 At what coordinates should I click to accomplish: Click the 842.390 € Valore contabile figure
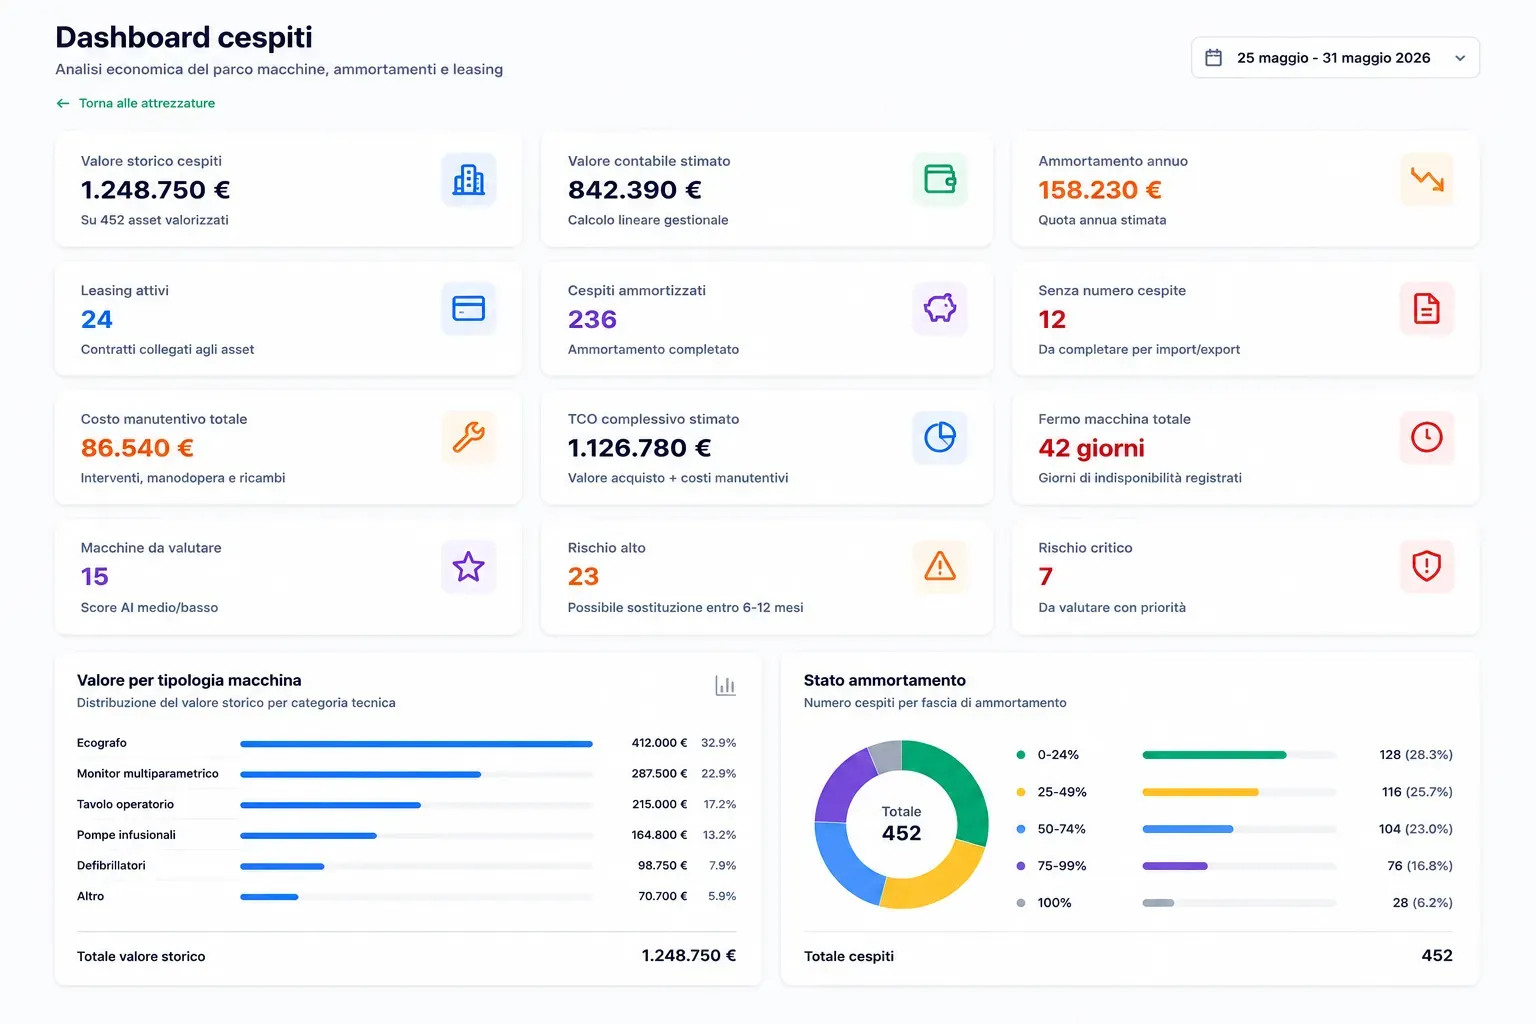(635, 190)
